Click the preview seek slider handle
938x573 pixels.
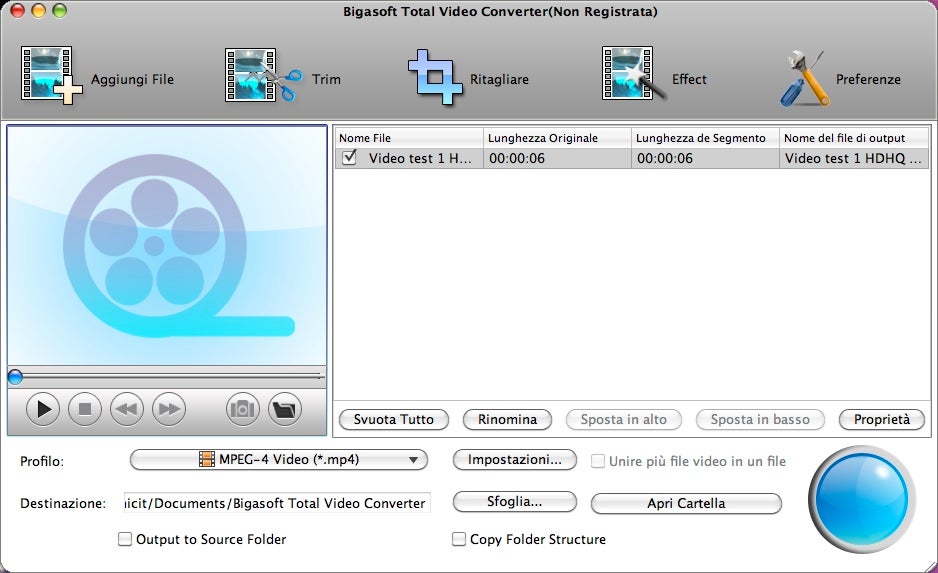pyautogui.click(x=15, y=376)
